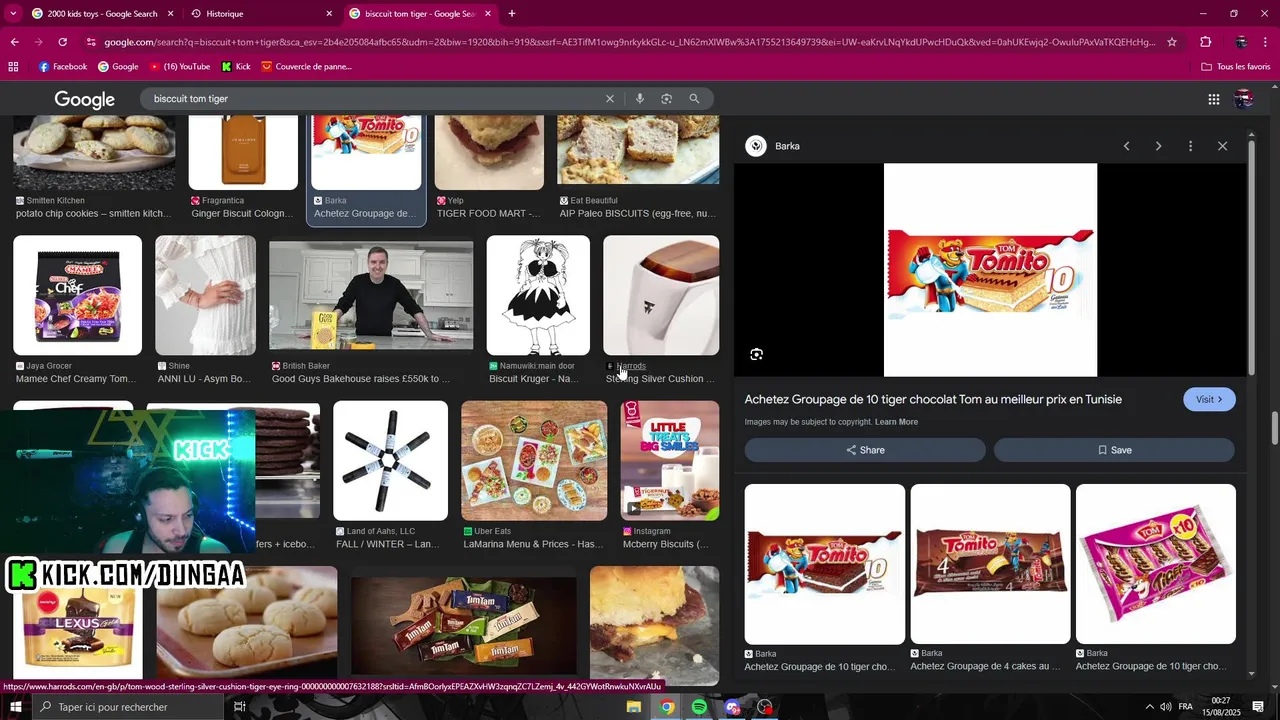Viewport: 1280px width, 720px height.
Task: Reload the page
Action: pos(62,42)
